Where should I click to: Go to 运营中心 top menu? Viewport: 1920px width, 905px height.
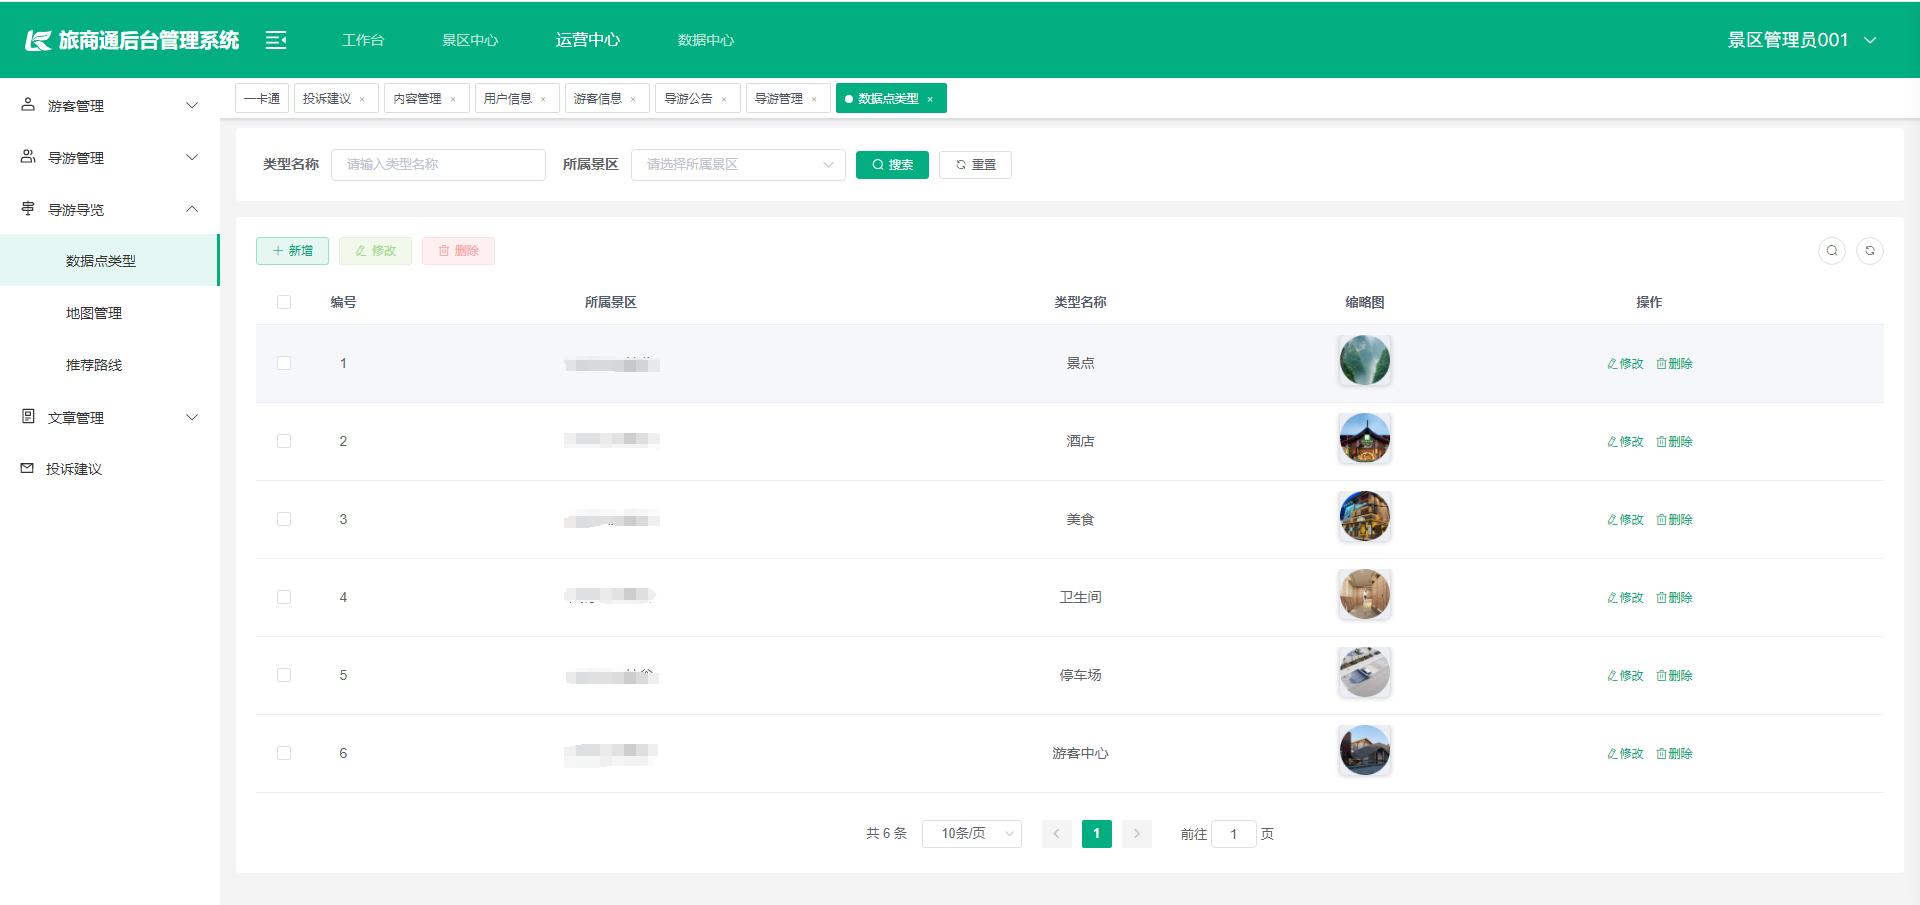(x=588, y=40)
